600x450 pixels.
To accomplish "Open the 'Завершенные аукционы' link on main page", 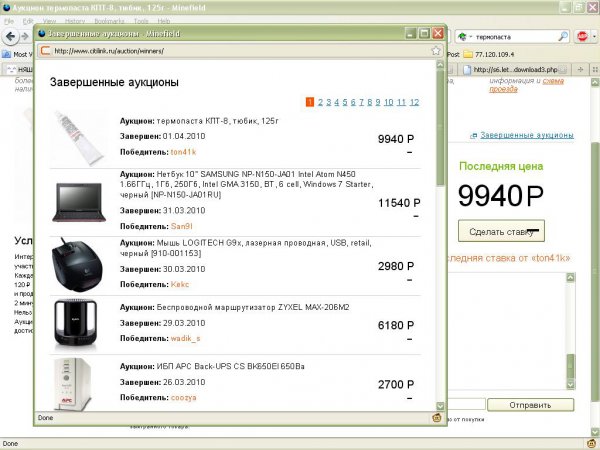I will tap(527, 135).
